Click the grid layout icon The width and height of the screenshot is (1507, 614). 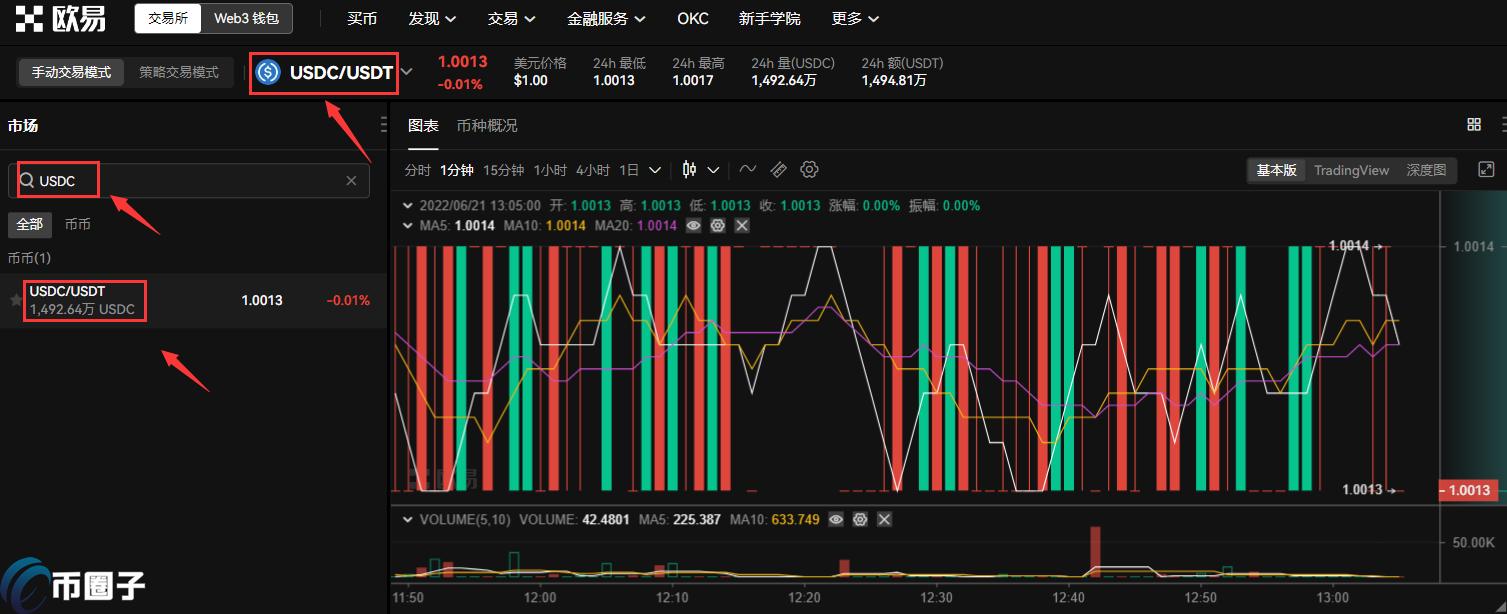click(x=1473, y=125)
